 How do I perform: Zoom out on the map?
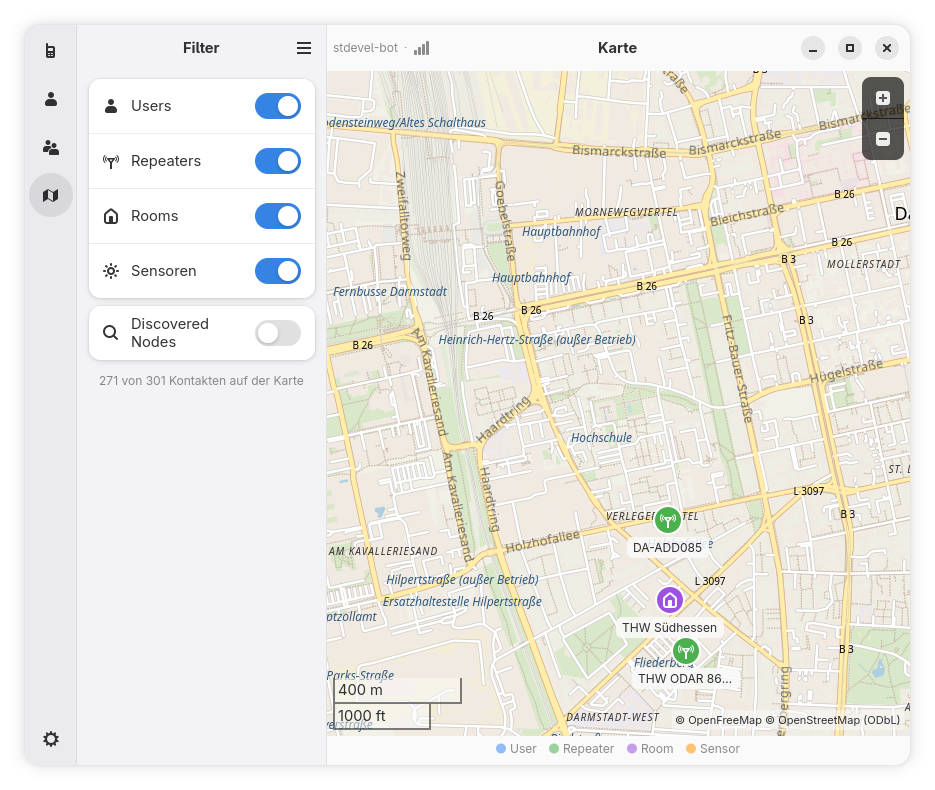883,139
